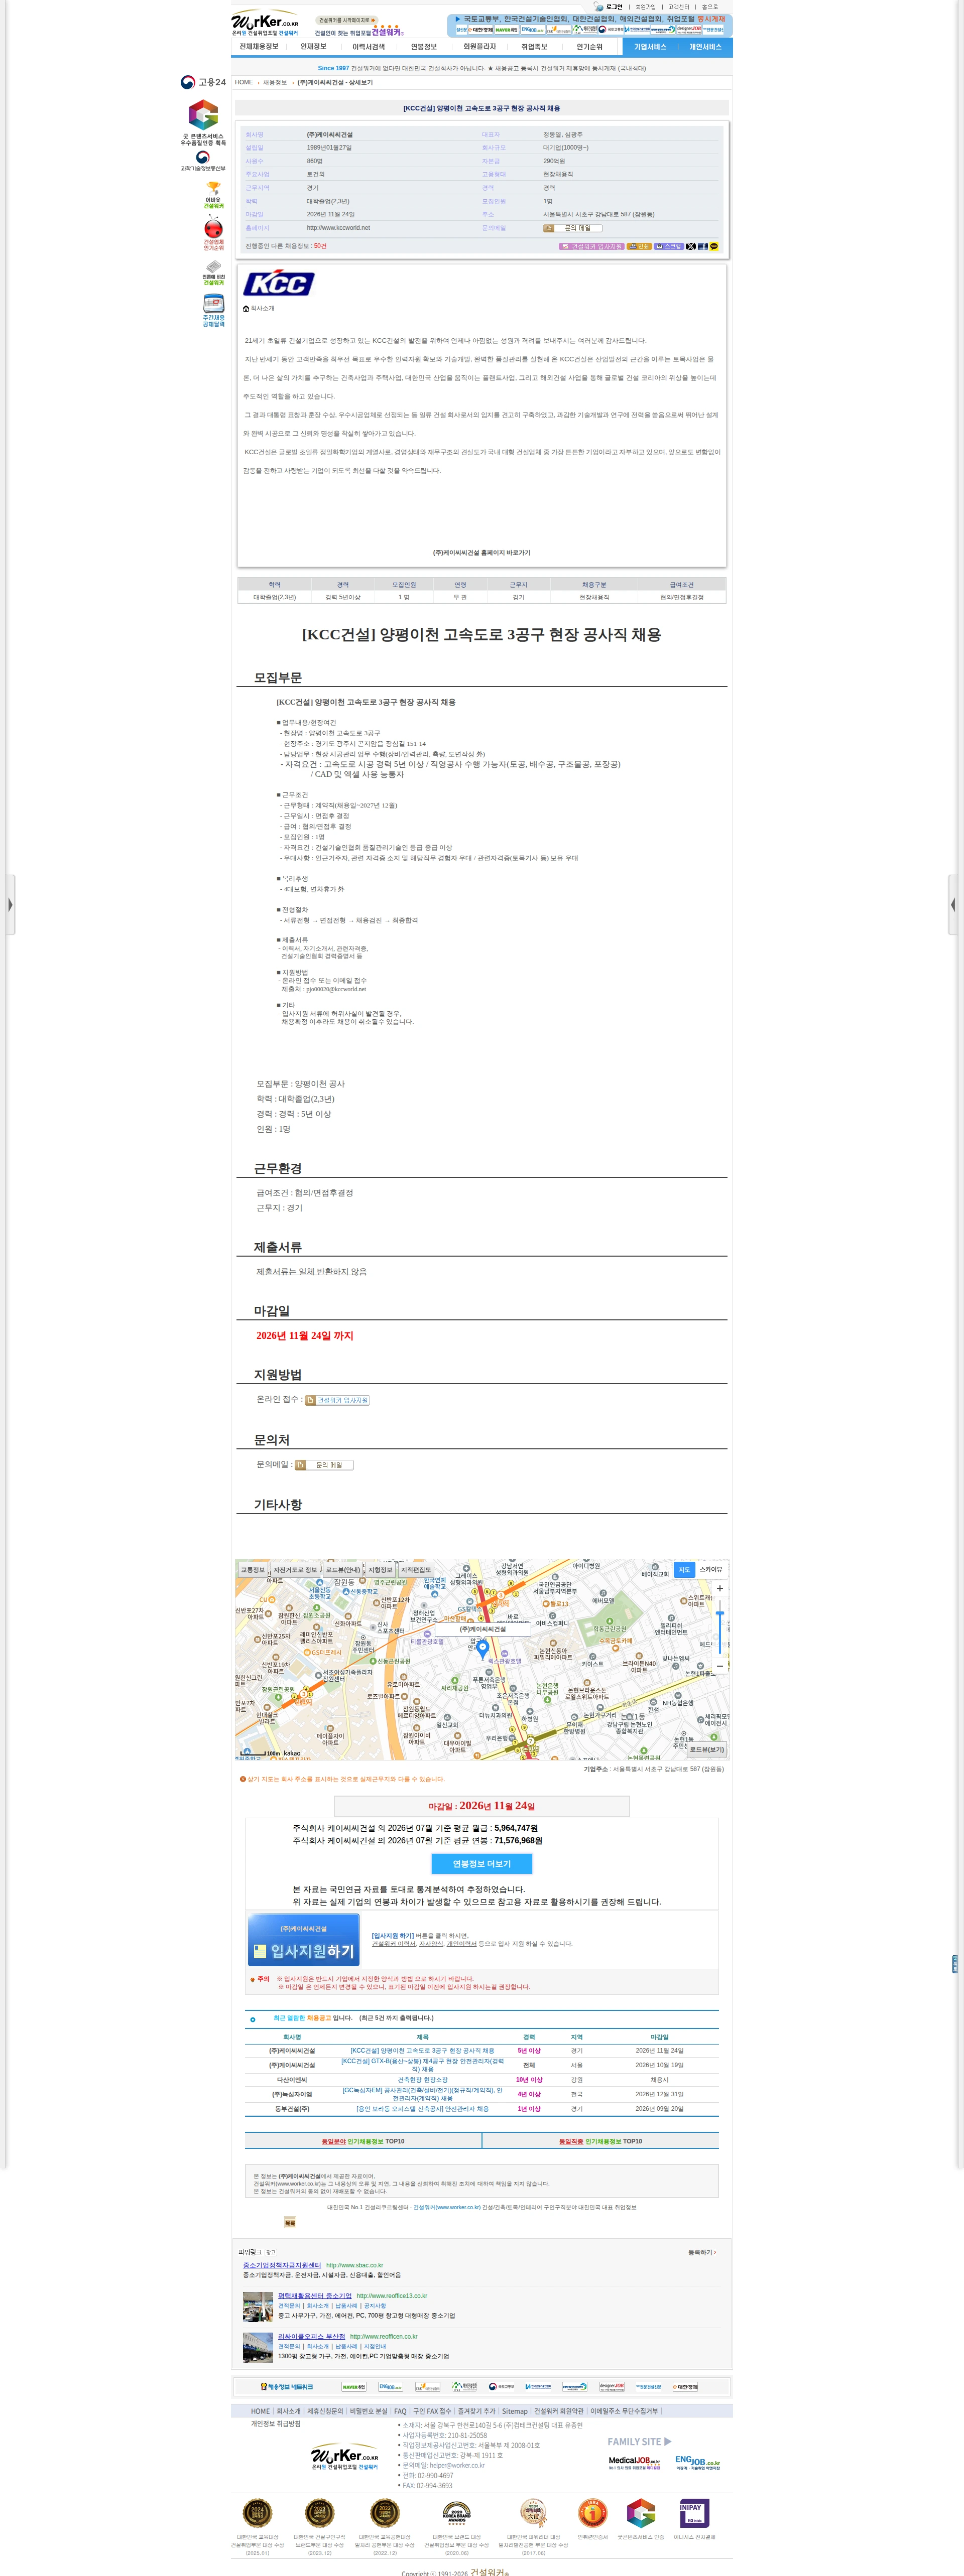Open the HOME breadcrumb link
Viewport: 964px width, 2576px height.
(244, 82)
